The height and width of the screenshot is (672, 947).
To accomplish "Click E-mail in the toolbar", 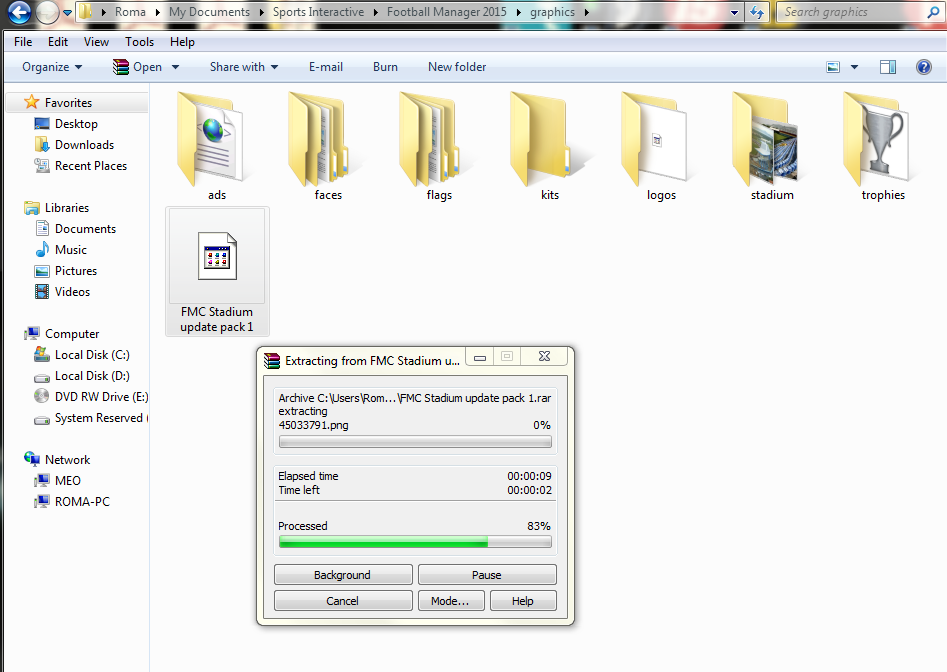I will [x=326, y=67].
